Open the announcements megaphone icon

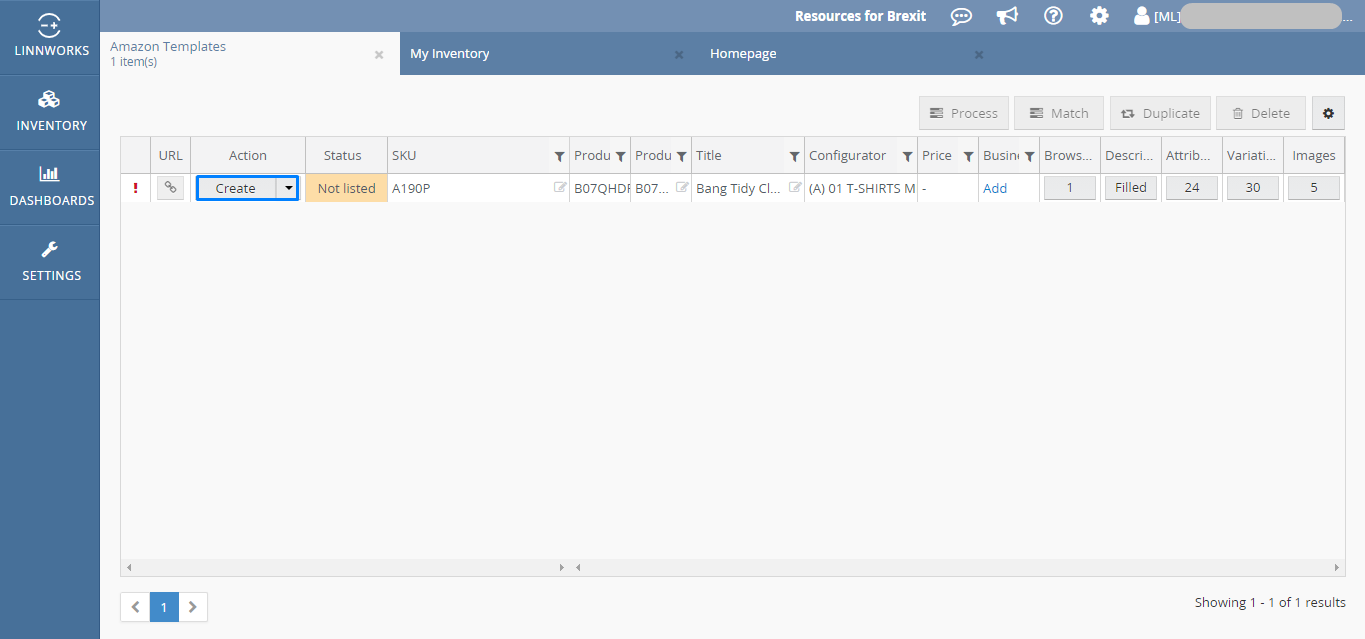pos(1007,16)
